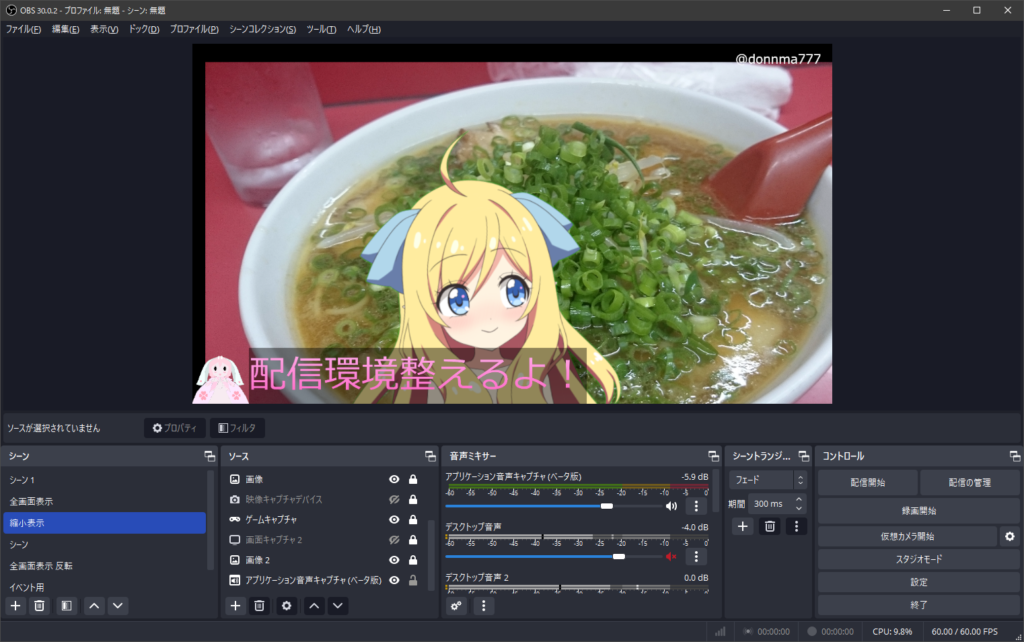Open advanced audio properties gear in the mixer
The width and height of the screenshot is (1024, 642).
(457, 605)
